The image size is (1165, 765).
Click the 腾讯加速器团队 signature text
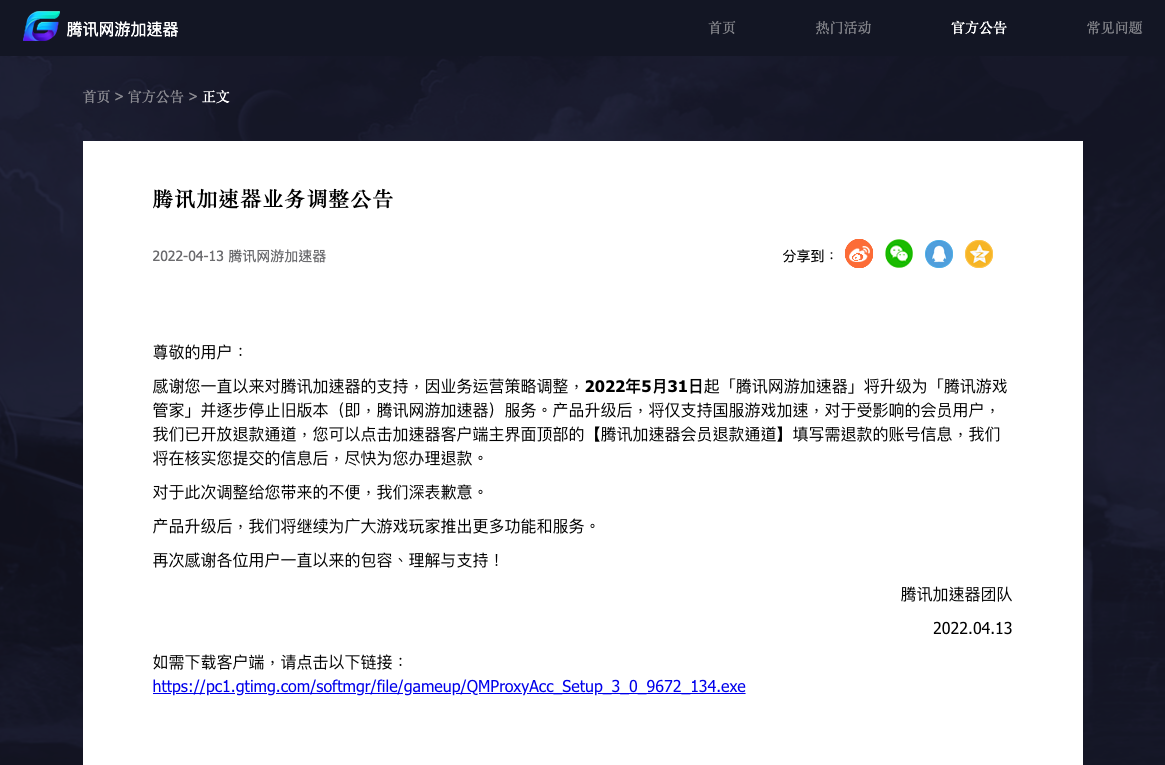tap(956, 594)
